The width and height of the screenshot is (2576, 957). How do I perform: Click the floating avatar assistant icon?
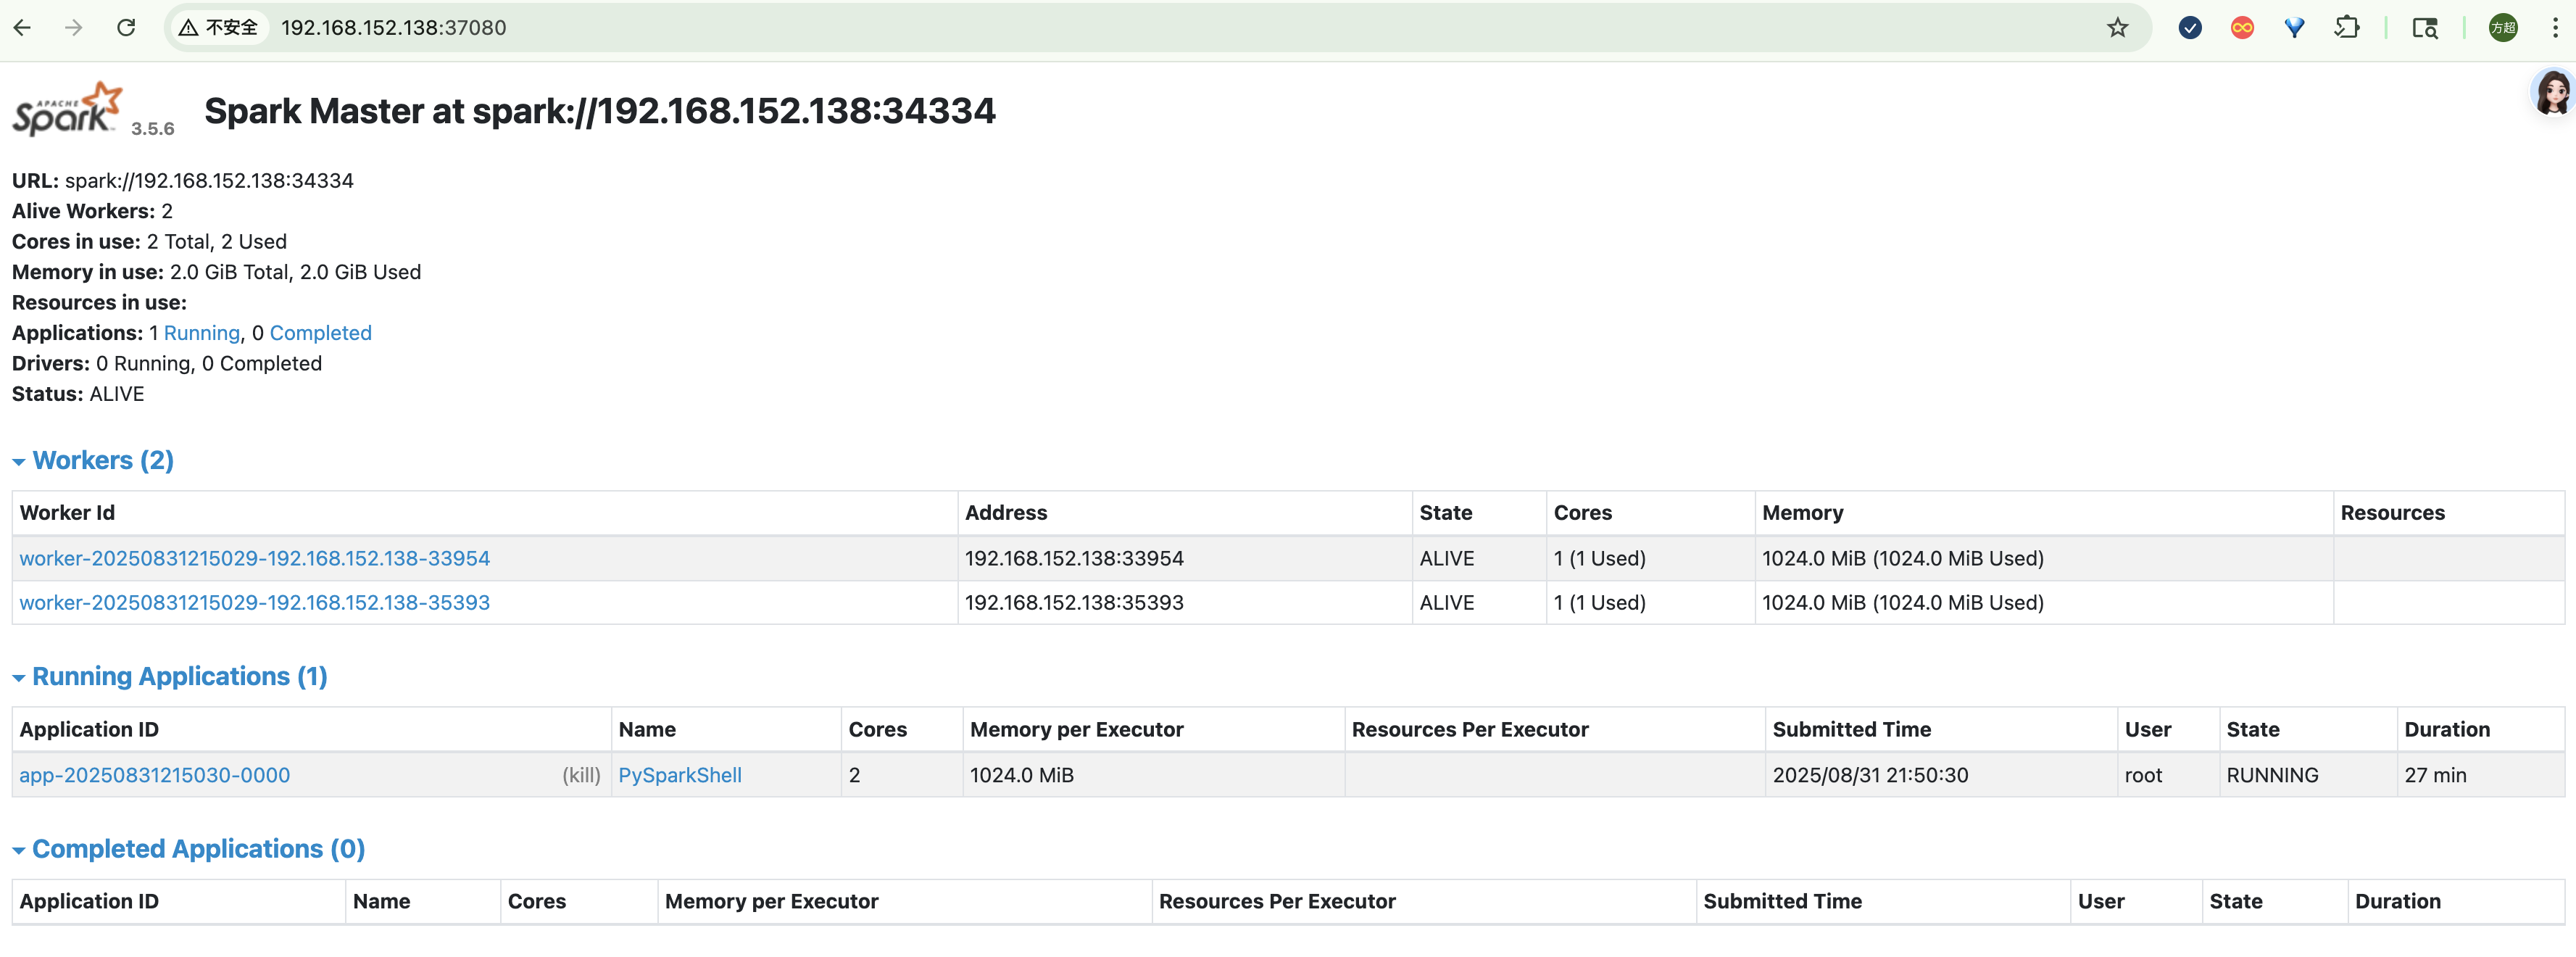click(x=2553, y=92)
